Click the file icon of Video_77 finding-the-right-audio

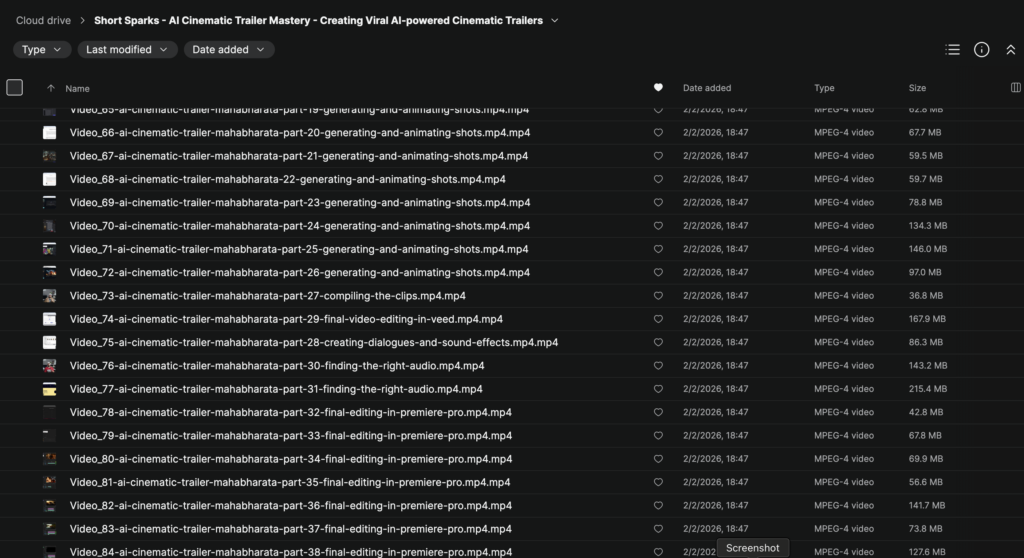click(49, 389)
